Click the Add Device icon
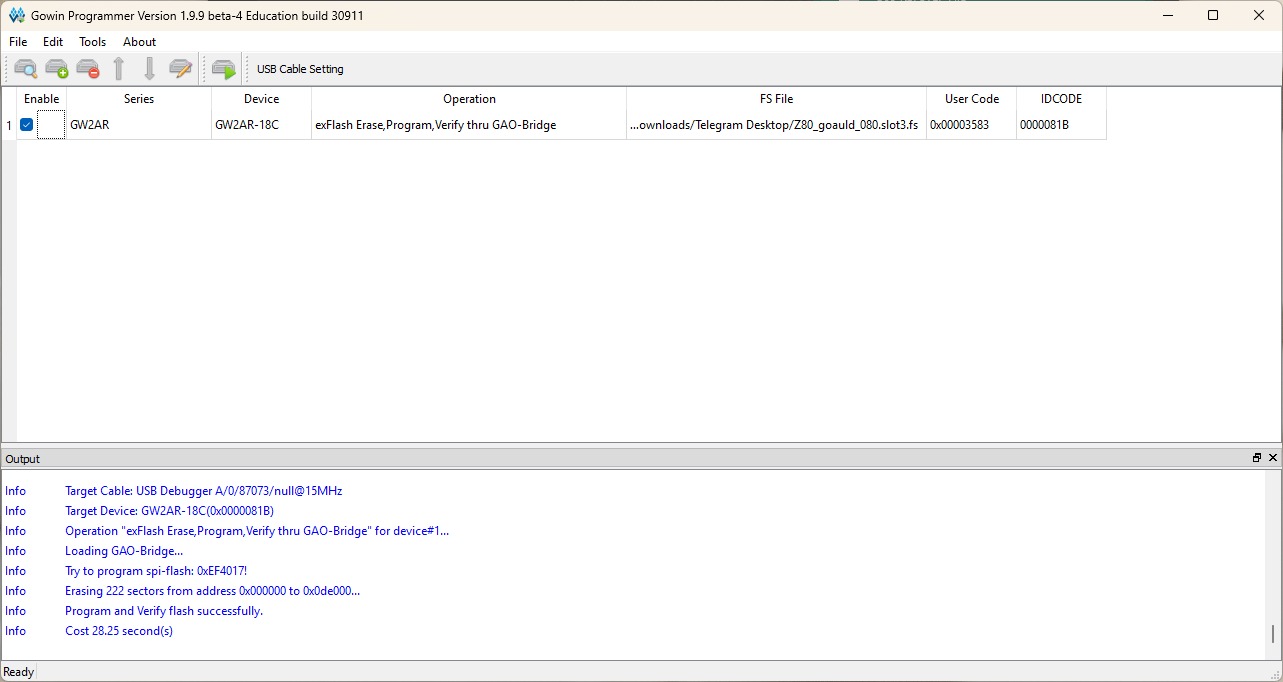Screen dimensions: 1283x682 pos(57,69)
